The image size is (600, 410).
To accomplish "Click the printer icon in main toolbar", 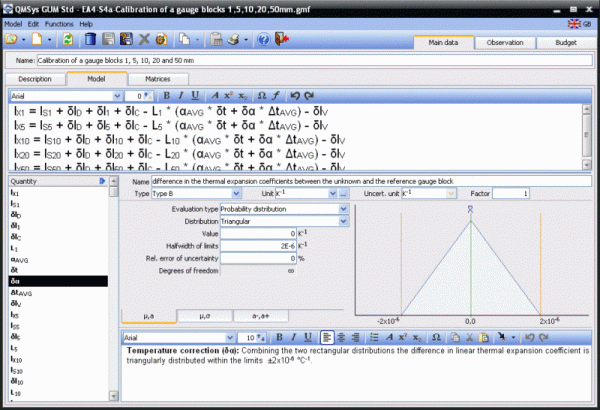I will click(x=230, y=40).
